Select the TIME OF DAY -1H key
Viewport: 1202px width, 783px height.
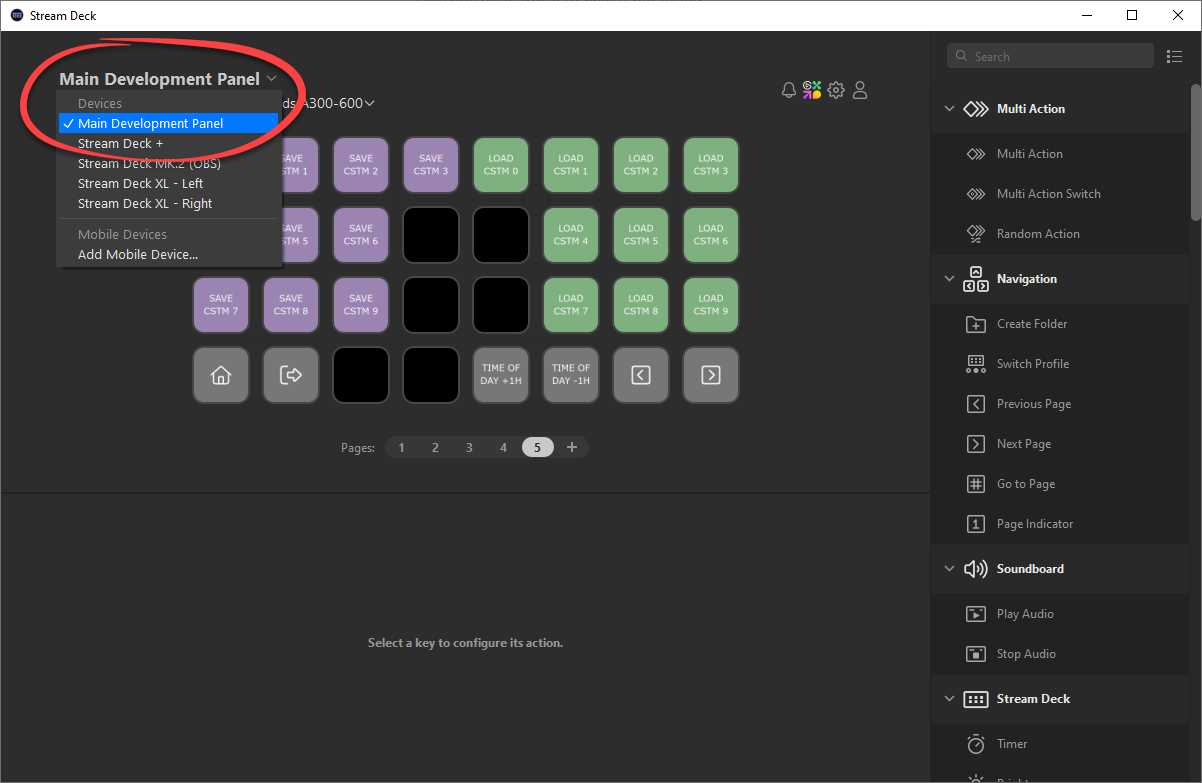571,375
